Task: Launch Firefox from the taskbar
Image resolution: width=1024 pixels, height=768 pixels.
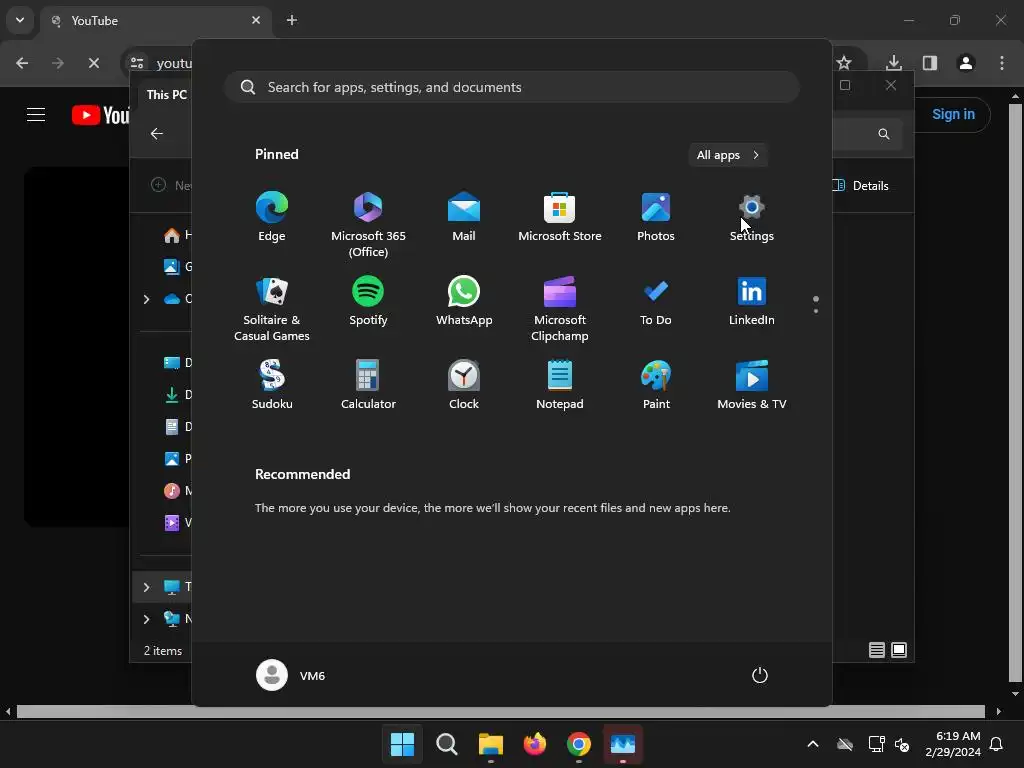Action: [535, 744]
